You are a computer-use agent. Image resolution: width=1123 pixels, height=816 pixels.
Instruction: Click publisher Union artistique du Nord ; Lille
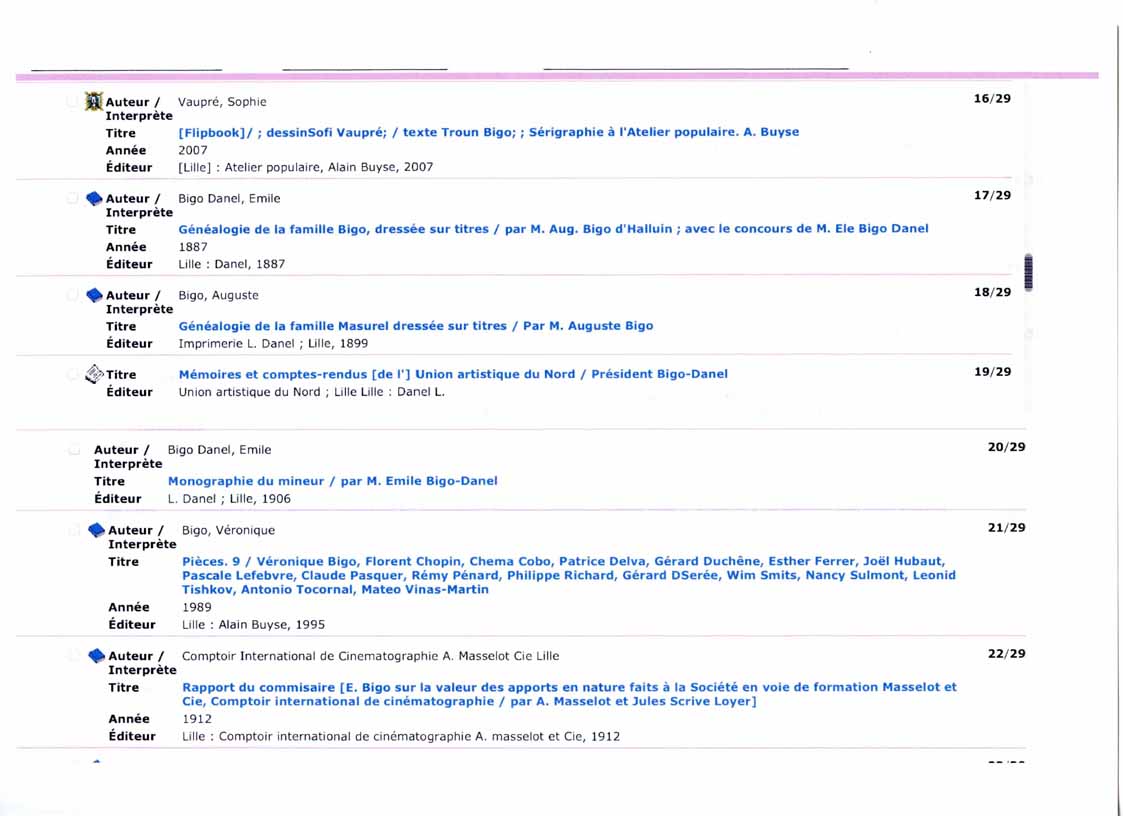pyautogui.click(x=312, y=392)
